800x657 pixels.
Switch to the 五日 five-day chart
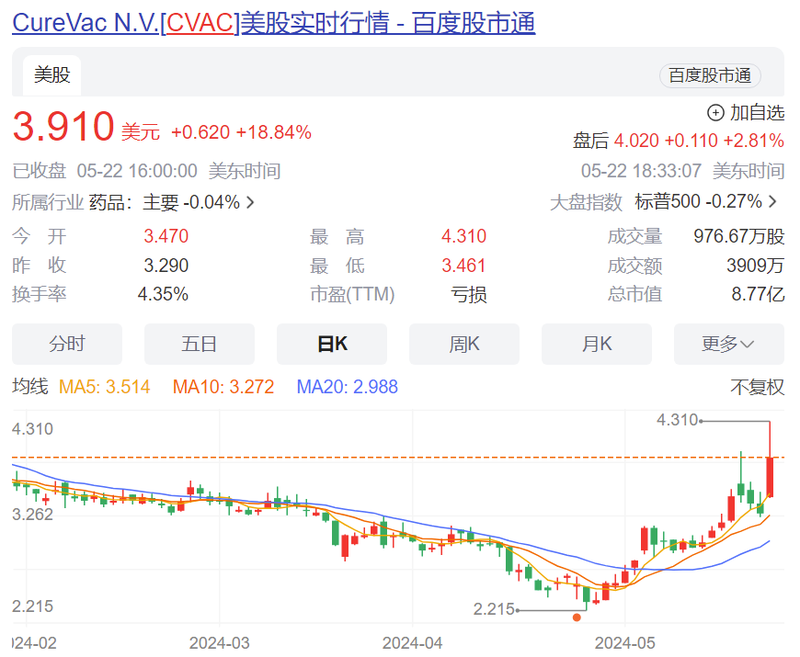tap(199, 344)
